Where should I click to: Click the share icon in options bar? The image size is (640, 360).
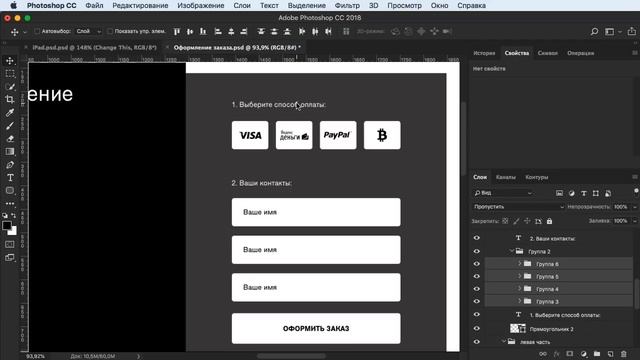pos(631,31)
